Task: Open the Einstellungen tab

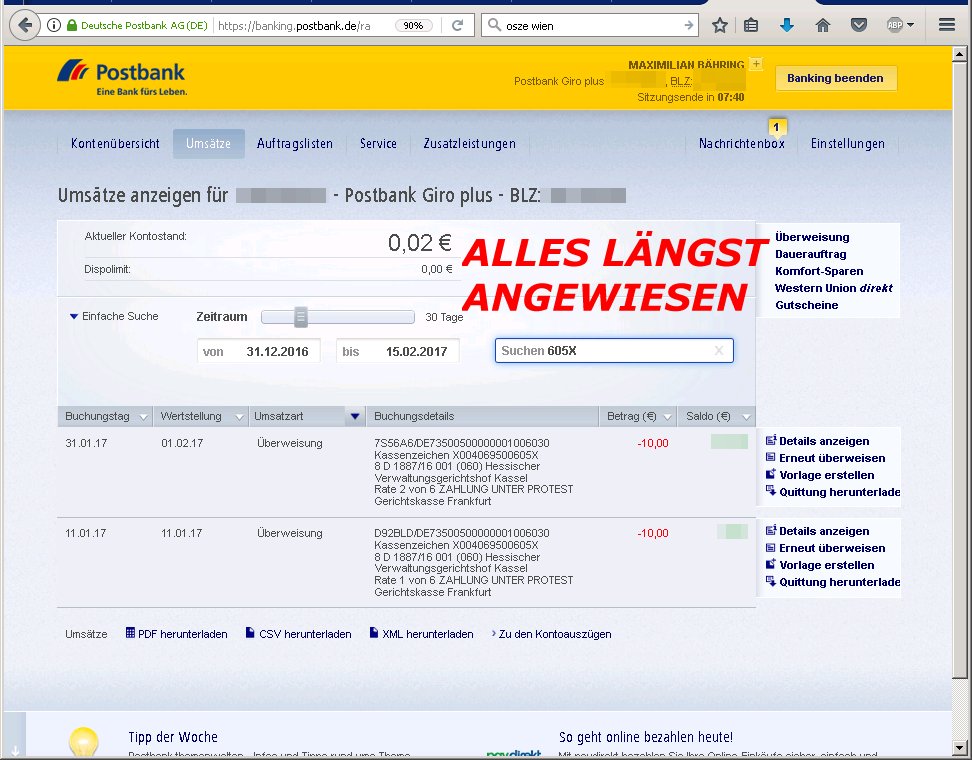Action: 847,144
